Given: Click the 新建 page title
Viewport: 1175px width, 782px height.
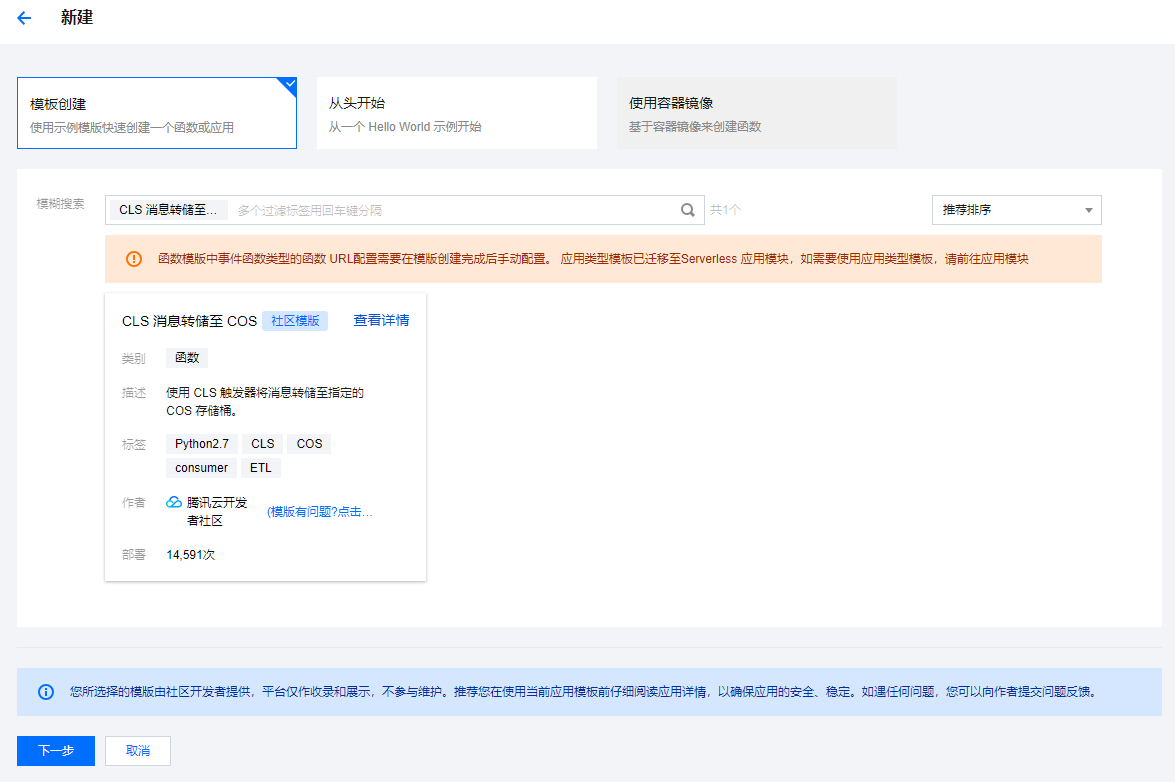Looking at the screenshot, I should tap(76, 18).
